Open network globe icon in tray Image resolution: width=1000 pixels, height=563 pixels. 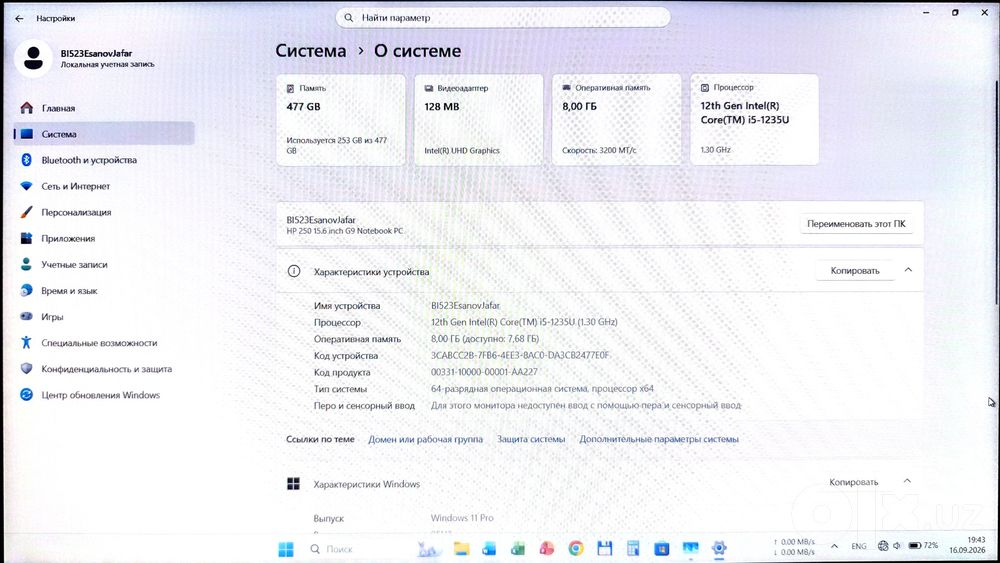(x=883, y=546)
